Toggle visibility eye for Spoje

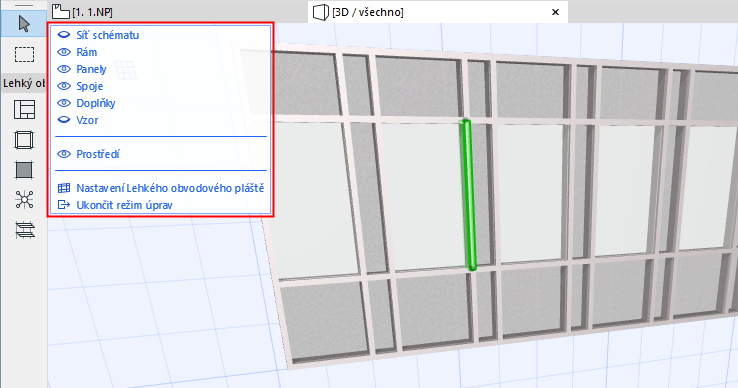pyautogui.click(x=64, y=86)
